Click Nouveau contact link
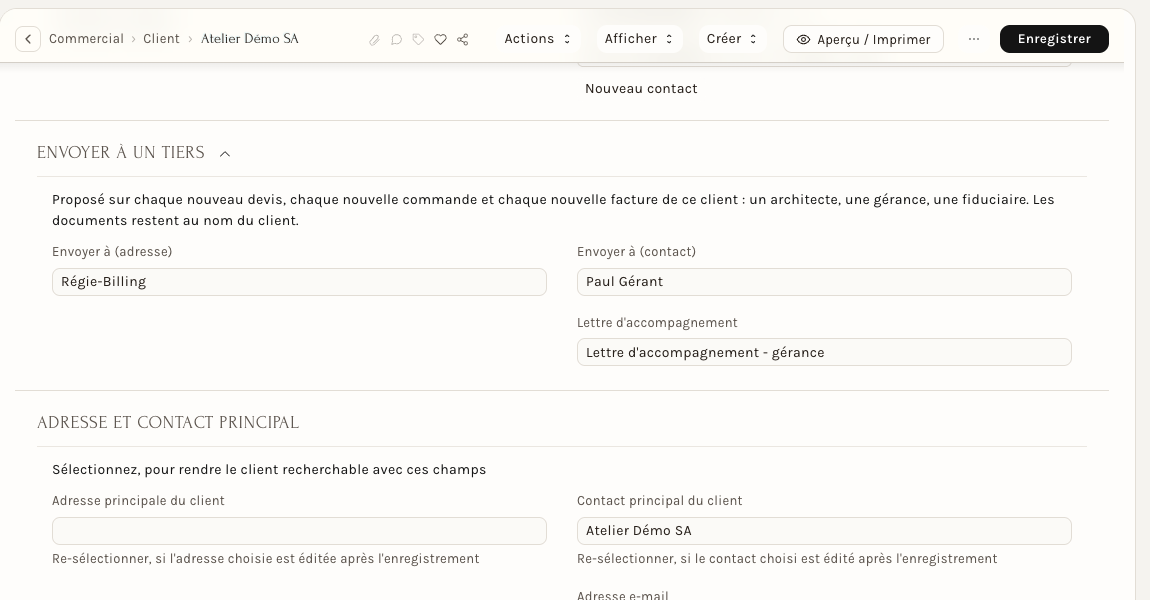The height and width of the screenshot is (600, 1150). pos(641,89)
